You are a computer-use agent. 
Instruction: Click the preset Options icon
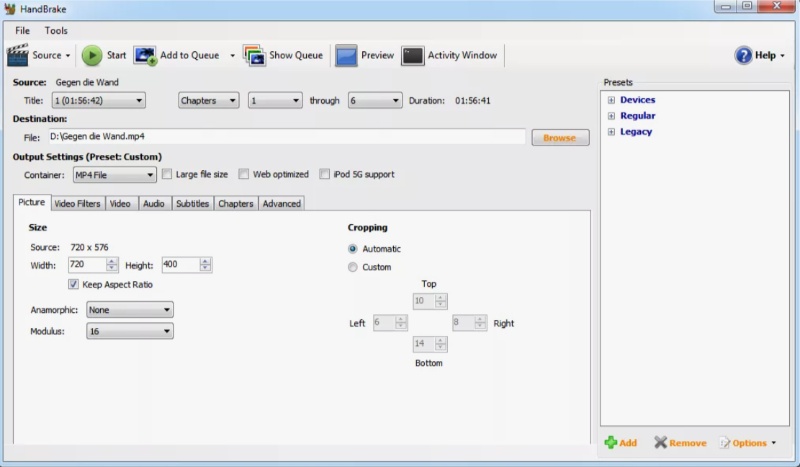coord(724,443)
